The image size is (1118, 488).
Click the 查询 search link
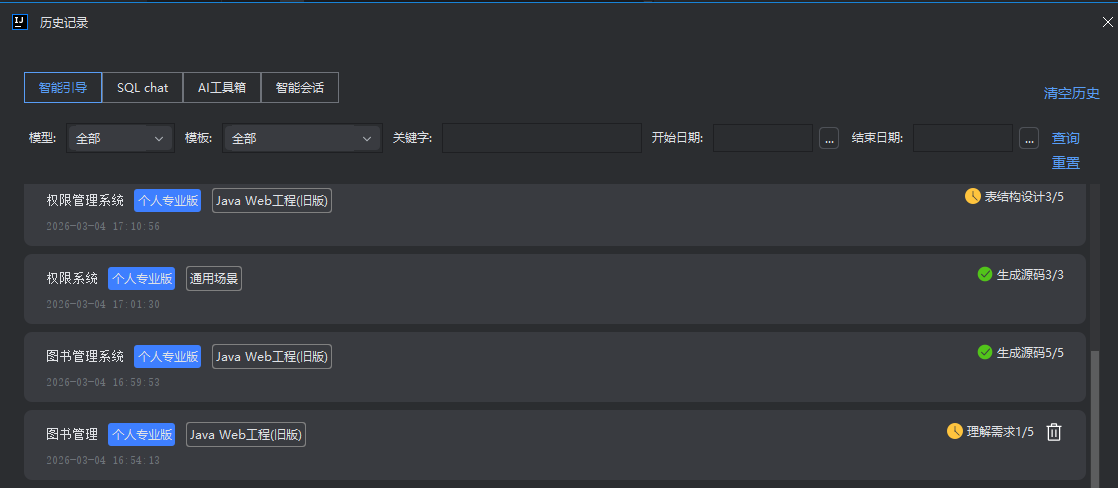point(1065,138)
